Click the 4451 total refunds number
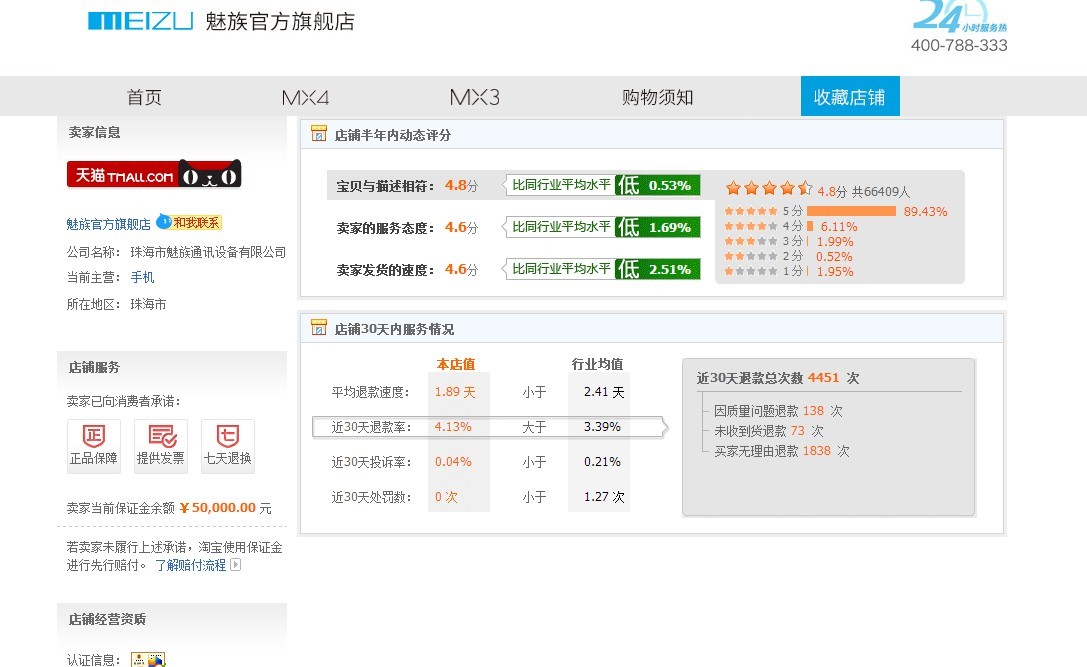Screen dimensions: 1087x667 point(824,378)
